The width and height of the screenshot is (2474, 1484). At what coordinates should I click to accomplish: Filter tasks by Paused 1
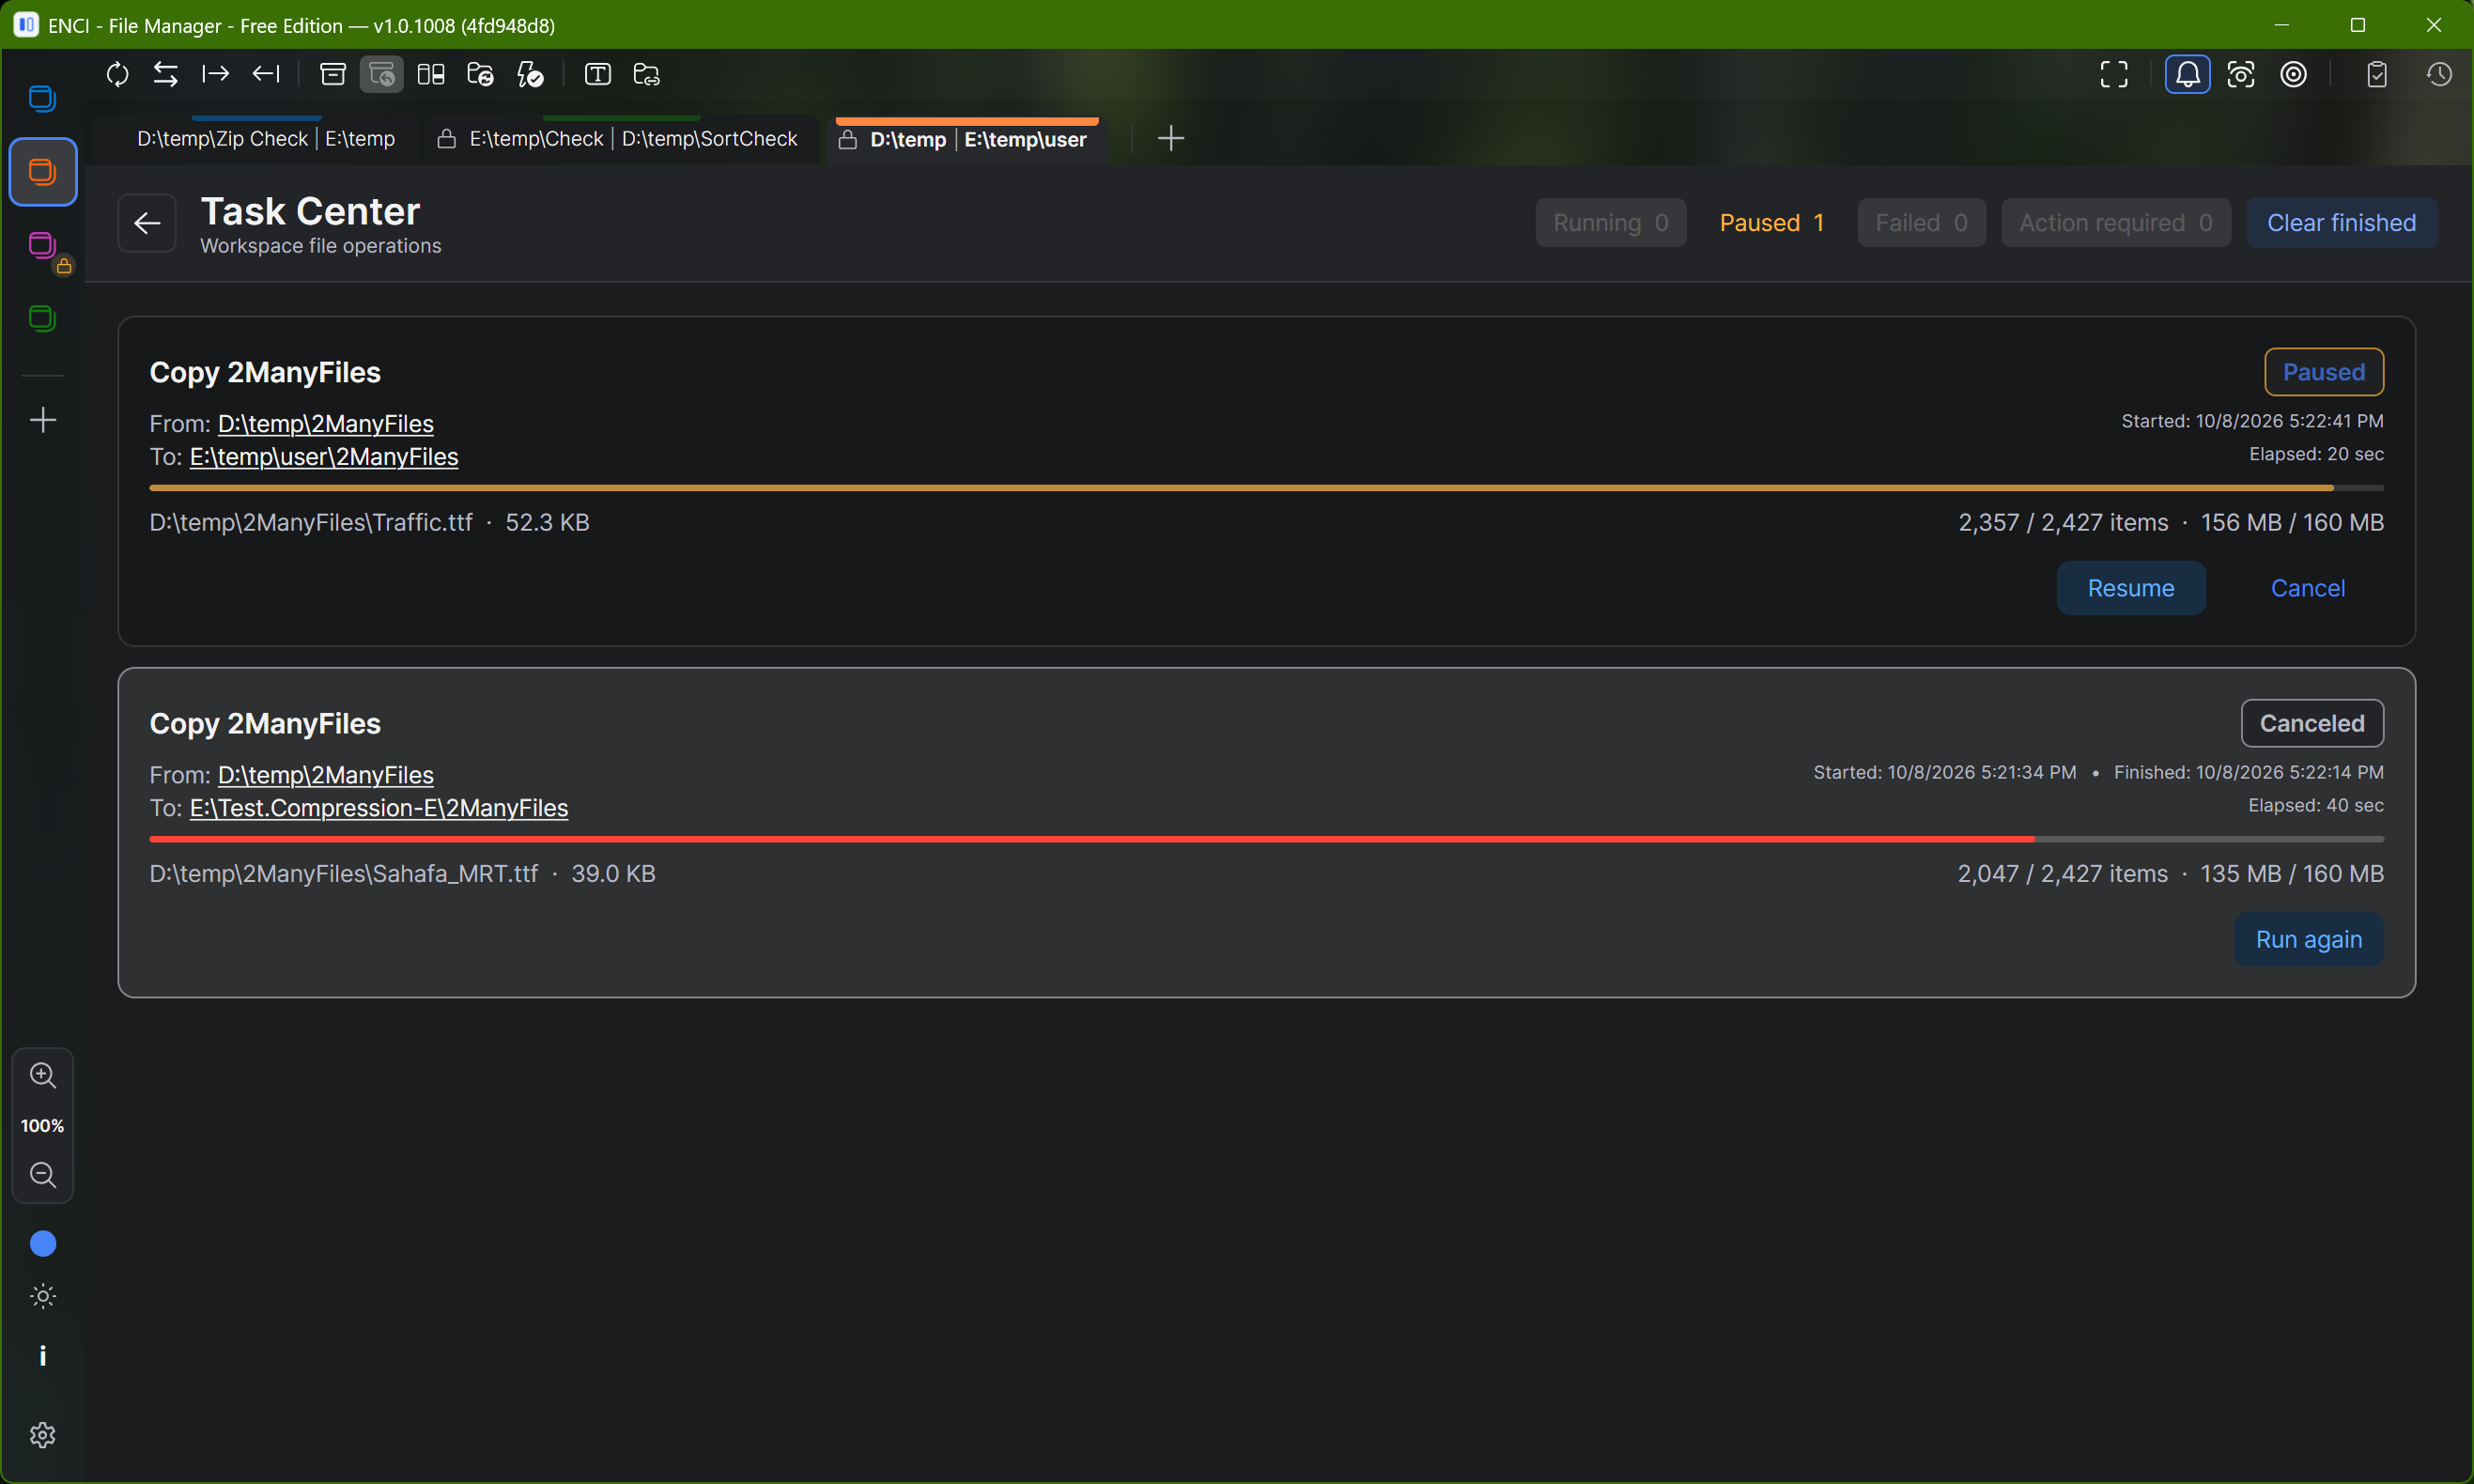pyautogui.click(x=1771, y=223)
